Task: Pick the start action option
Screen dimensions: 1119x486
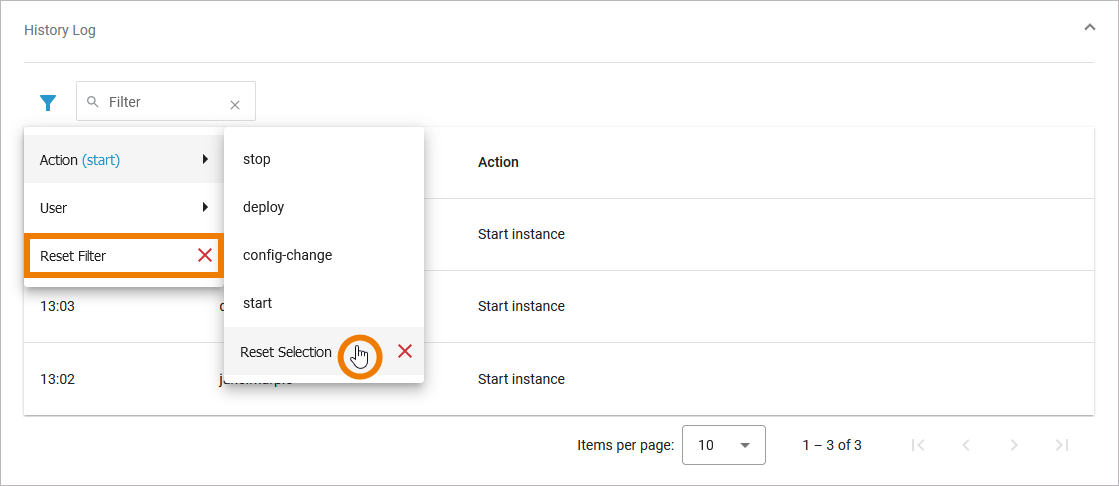Action: (x=257, y=303)
